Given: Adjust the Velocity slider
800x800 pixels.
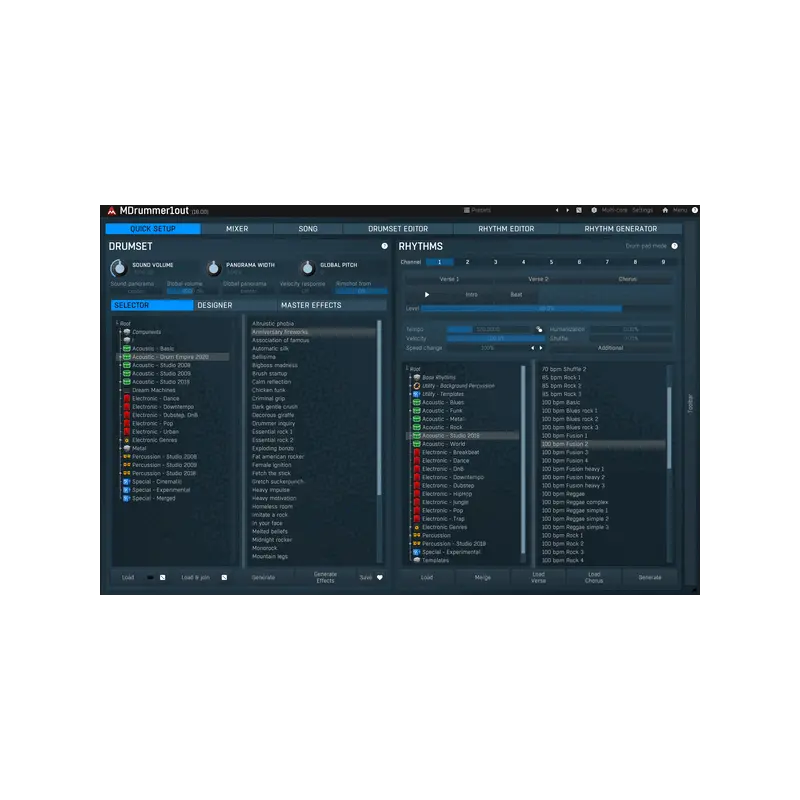Looking at the screenshot, I should [x=495, y=339].
